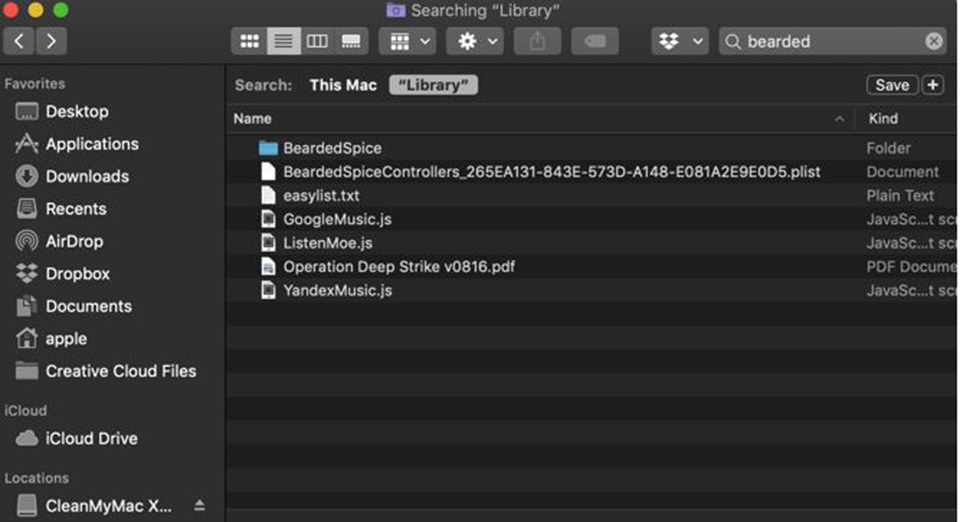Click the Locations section header
This screenshot has height=522, width=960.
coord(36,478)
